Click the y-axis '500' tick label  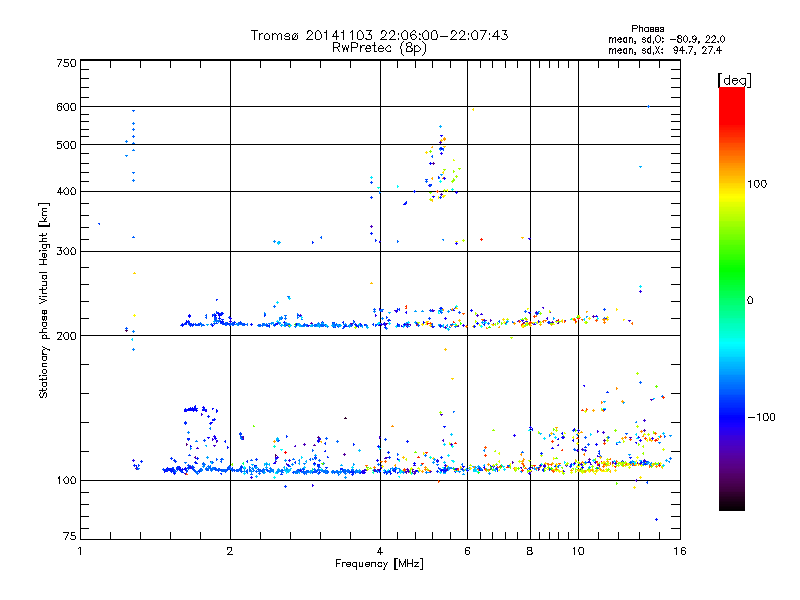tap(66, 145)
